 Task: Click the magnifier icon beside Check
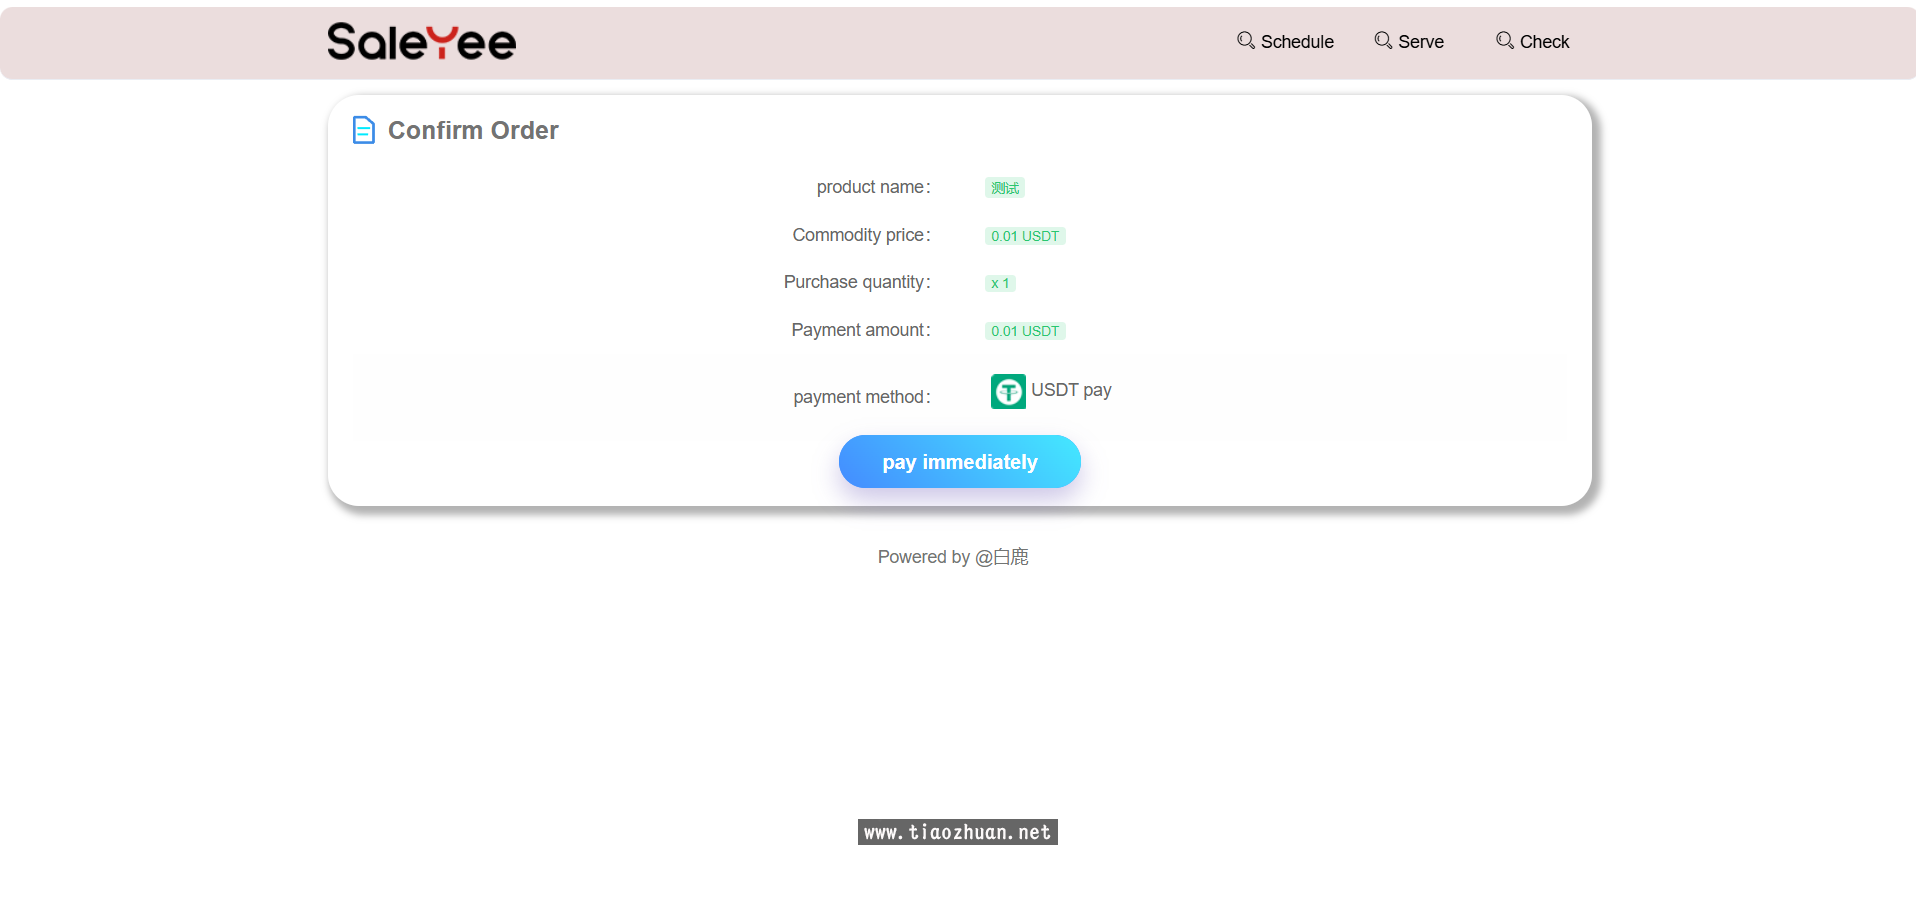[1504, 40]
